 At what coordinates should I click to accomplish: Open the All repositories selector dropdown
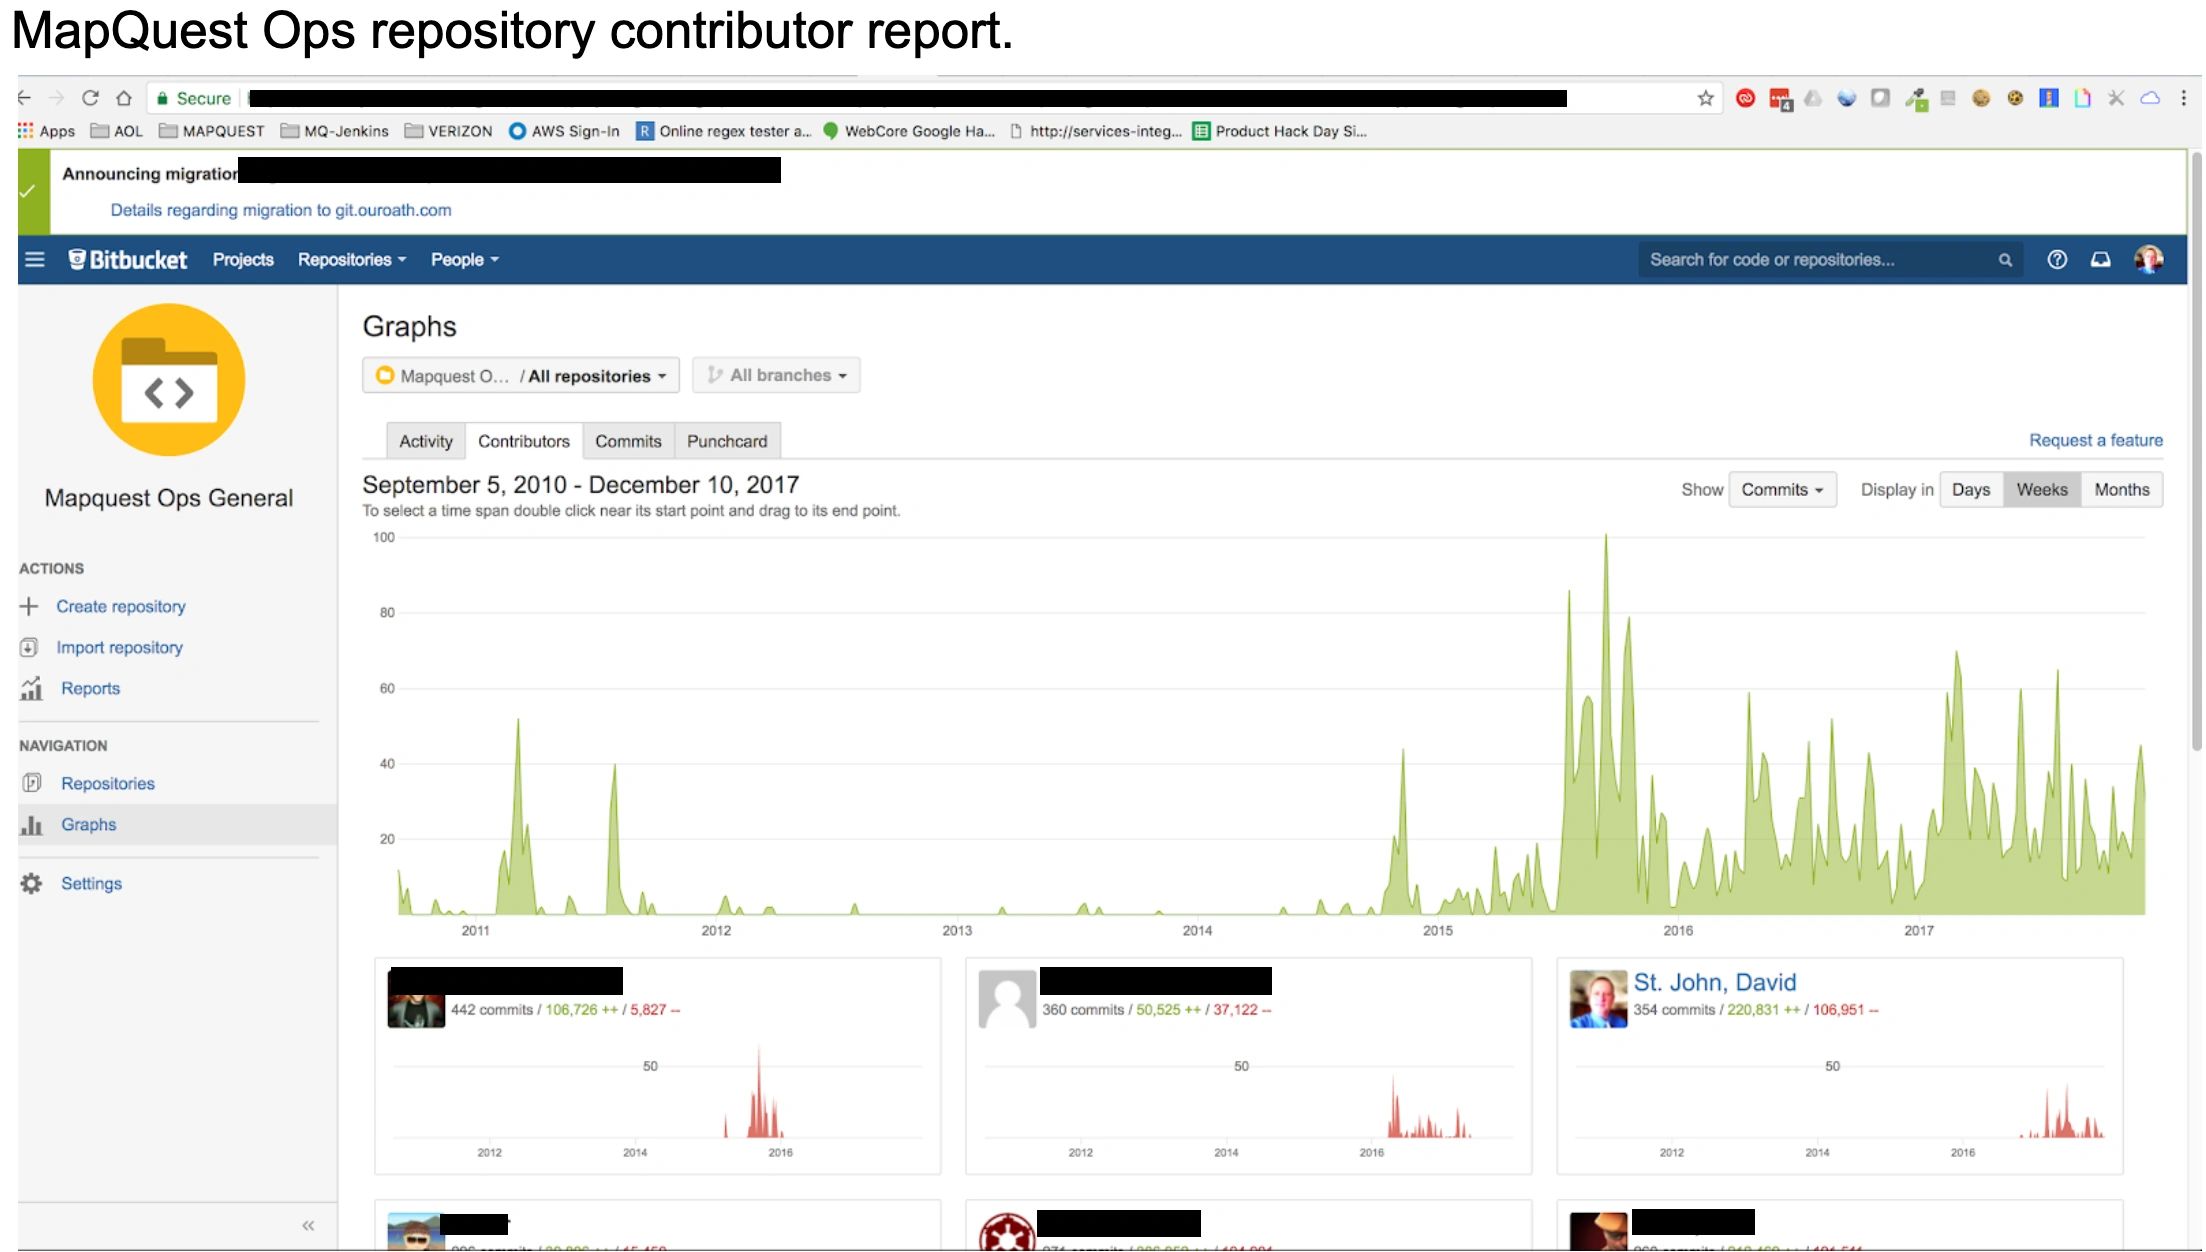tap(521, 376)
